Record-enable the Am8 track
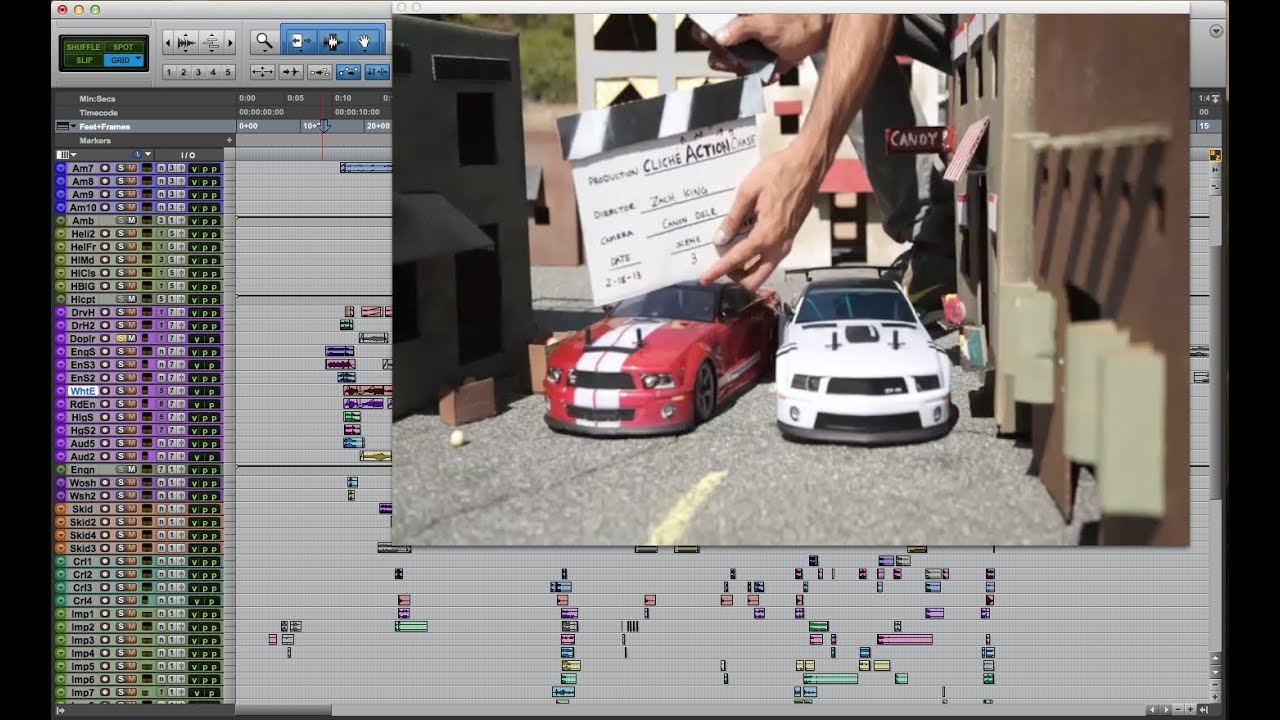Screen dimensions: 1280x720 point(105,181)
